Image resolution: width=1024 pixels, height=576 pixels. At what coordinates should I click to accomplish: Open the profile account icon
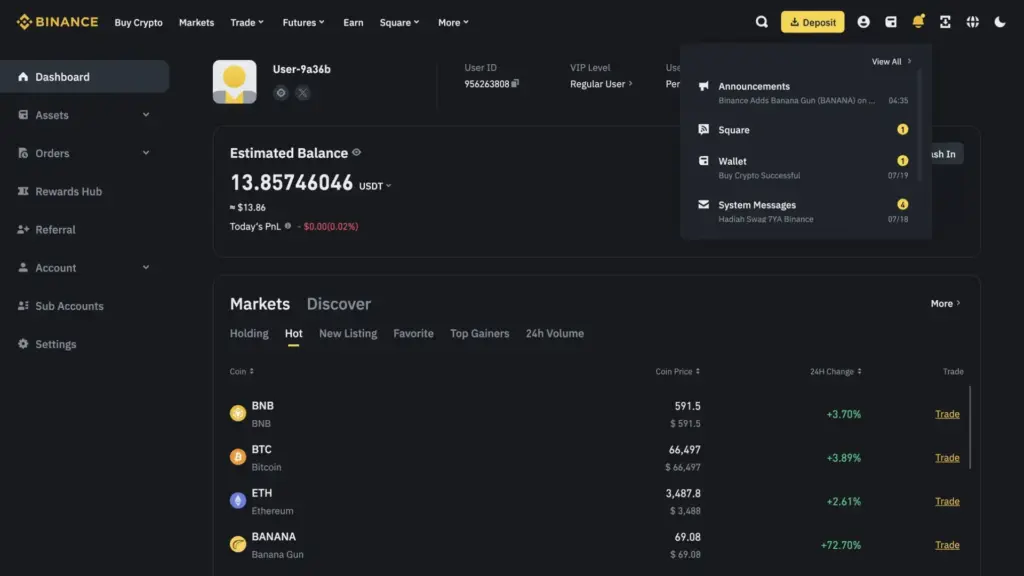[x=865, y=21]
